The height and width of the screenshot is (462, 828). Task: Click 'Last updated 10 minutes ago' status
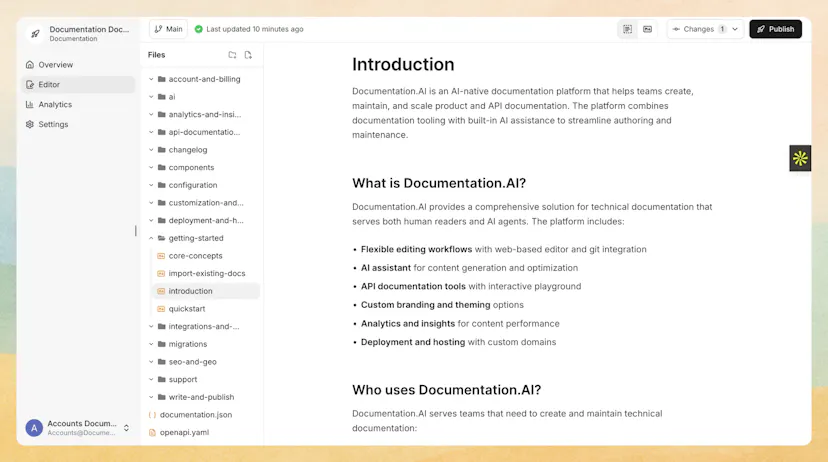255,29
